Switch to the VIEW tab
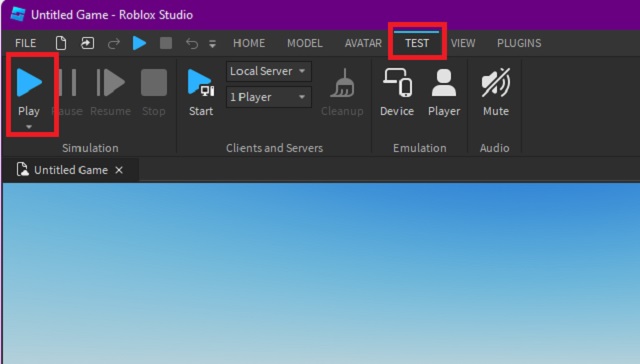640x364 pixels. coord(463,43)
